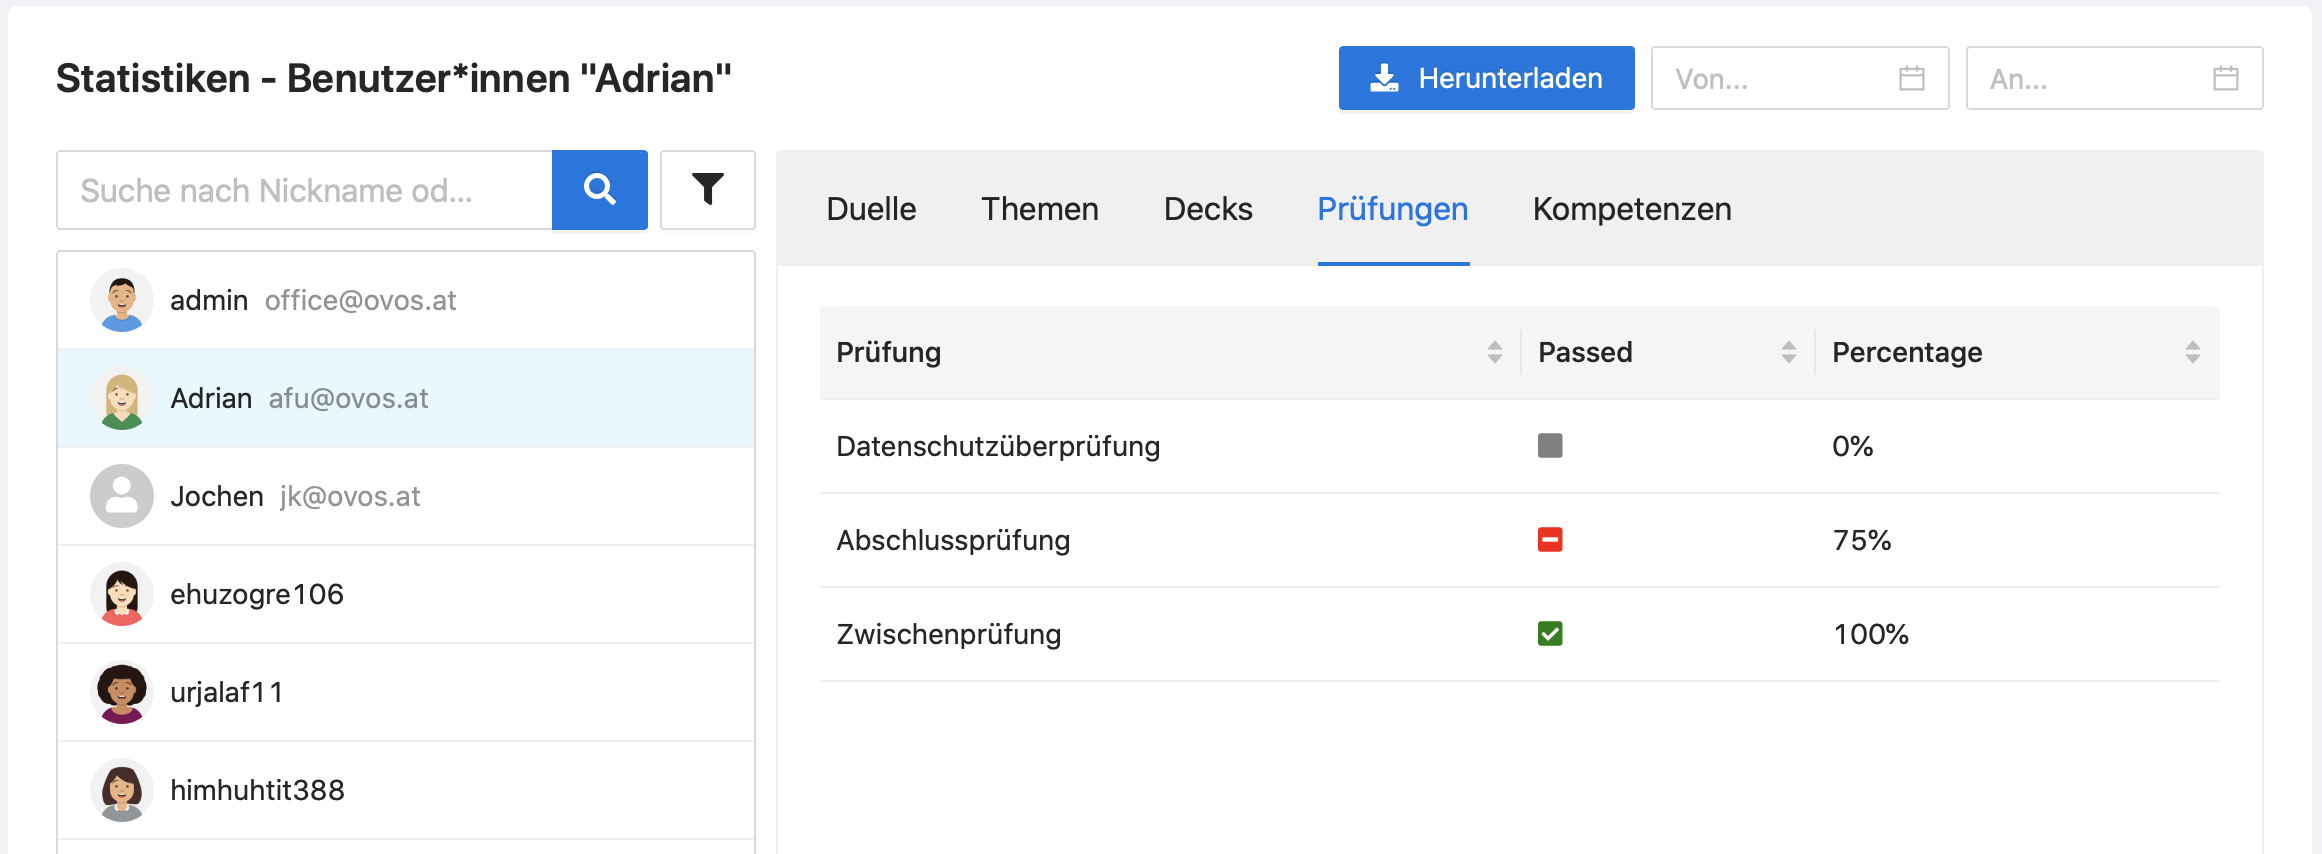Image resolution: width=2322 pixels, height=854 pixels.
Task: Switch to the Duelle tab
Action: click(x=871, y=209)
